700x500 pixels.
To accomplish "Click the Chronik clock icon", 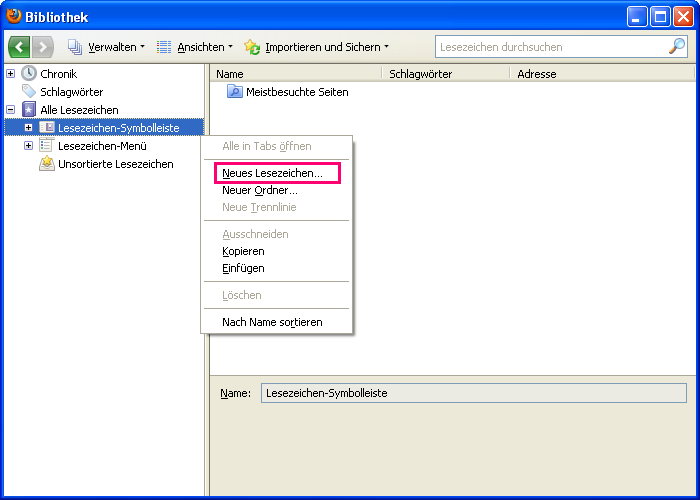I will click(29, 74).
